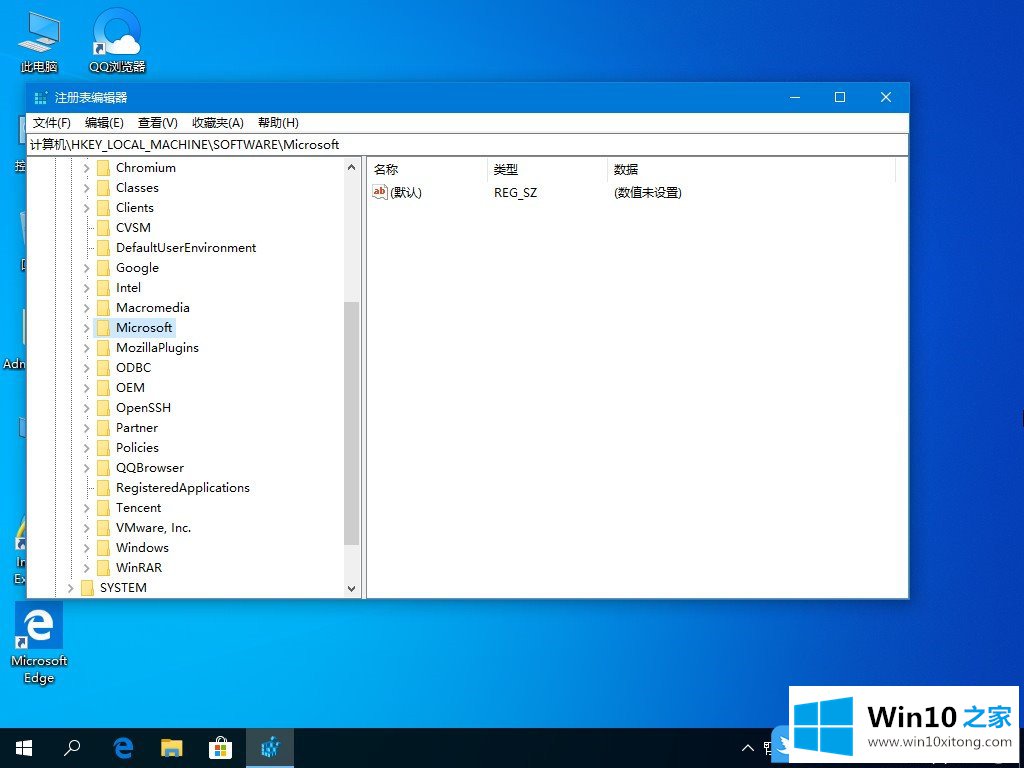Expand the Clients key

click(x=86, y=208)
